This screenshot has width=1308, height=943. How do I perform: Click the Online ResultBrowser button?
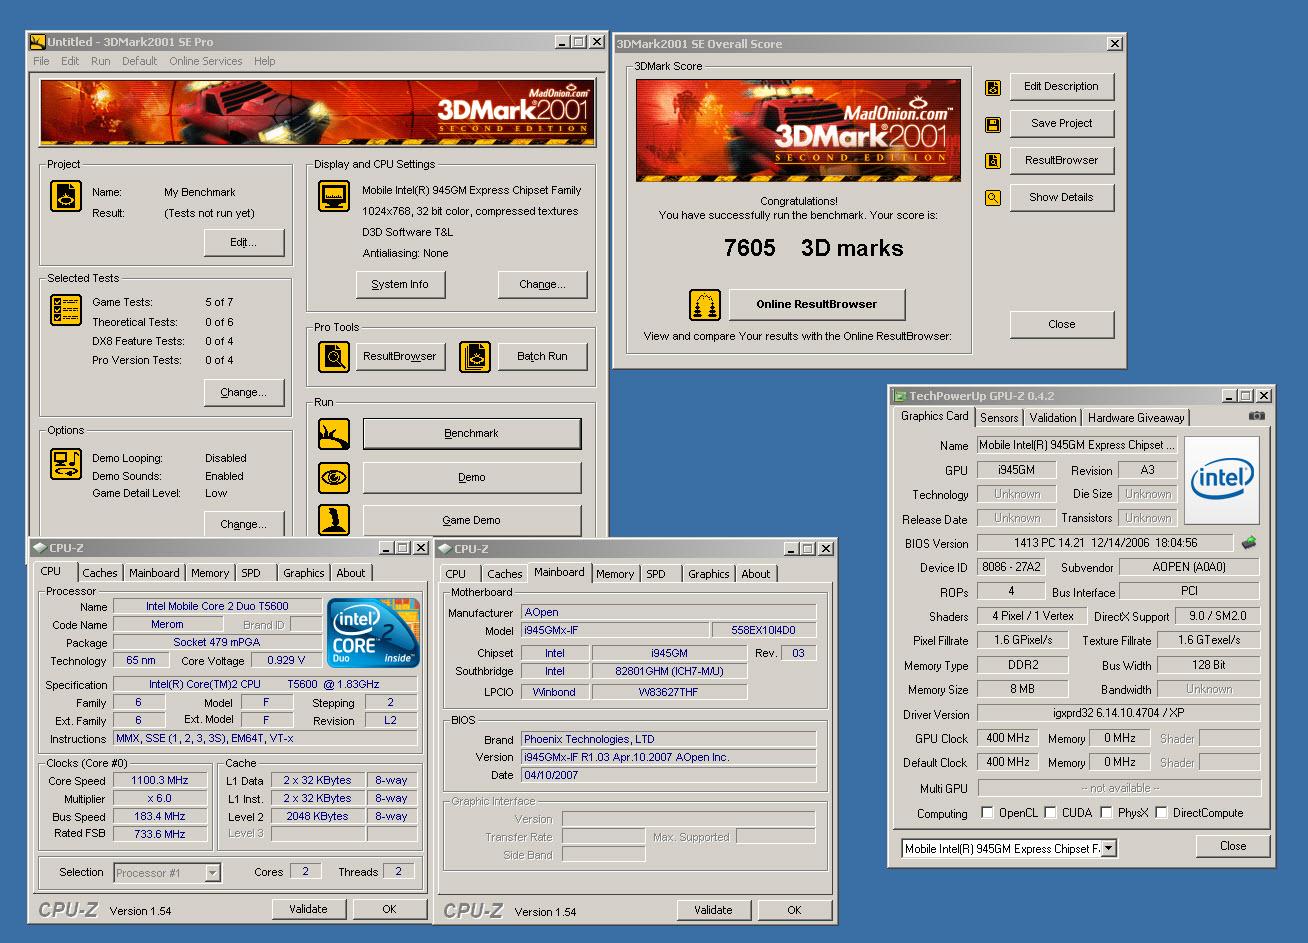point(817,304)
